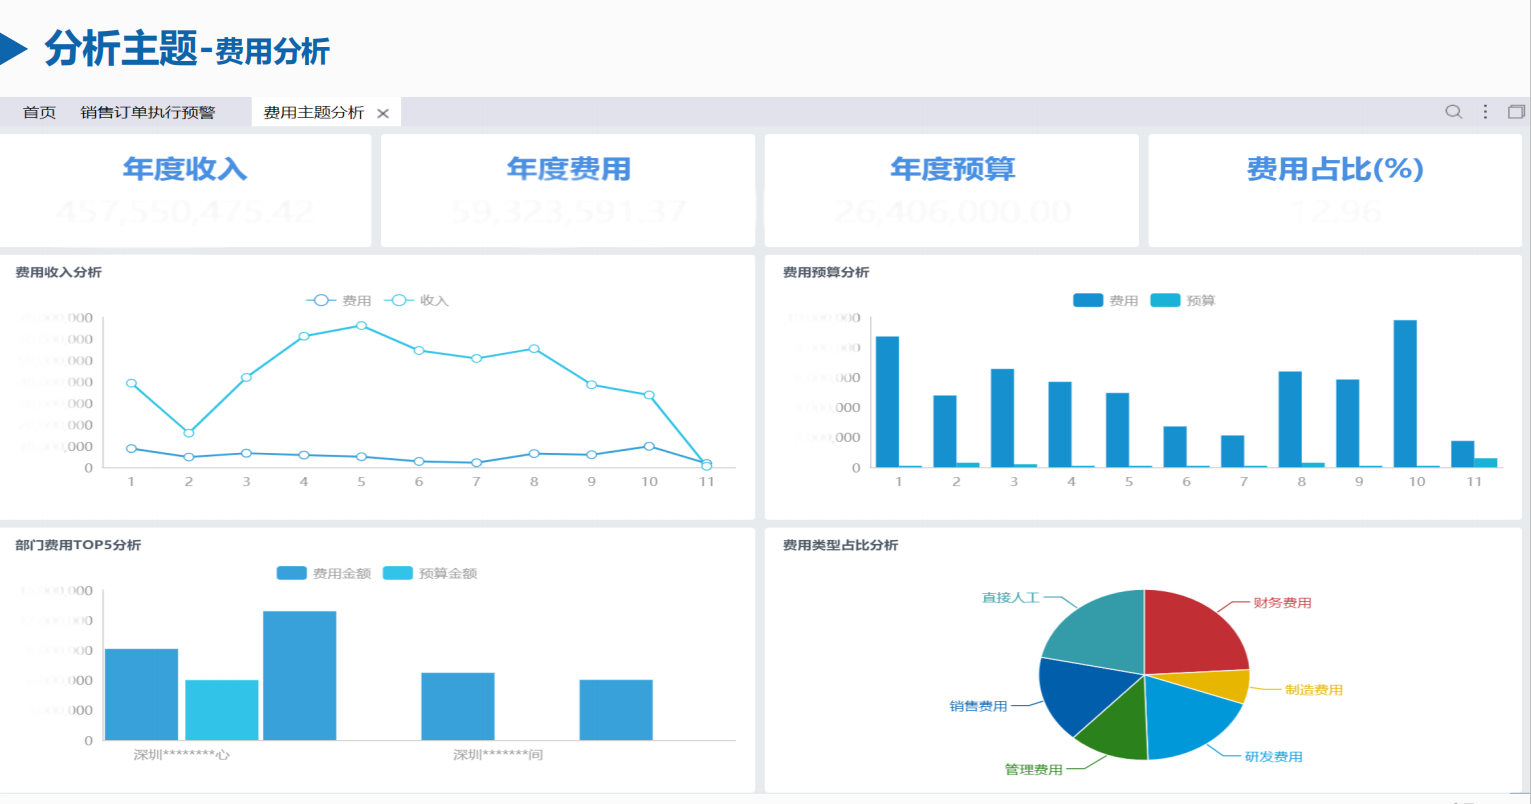Toggle 预算金额 legend in department chart
Viewport: 1531px width, 804px height.
[431, 573]
